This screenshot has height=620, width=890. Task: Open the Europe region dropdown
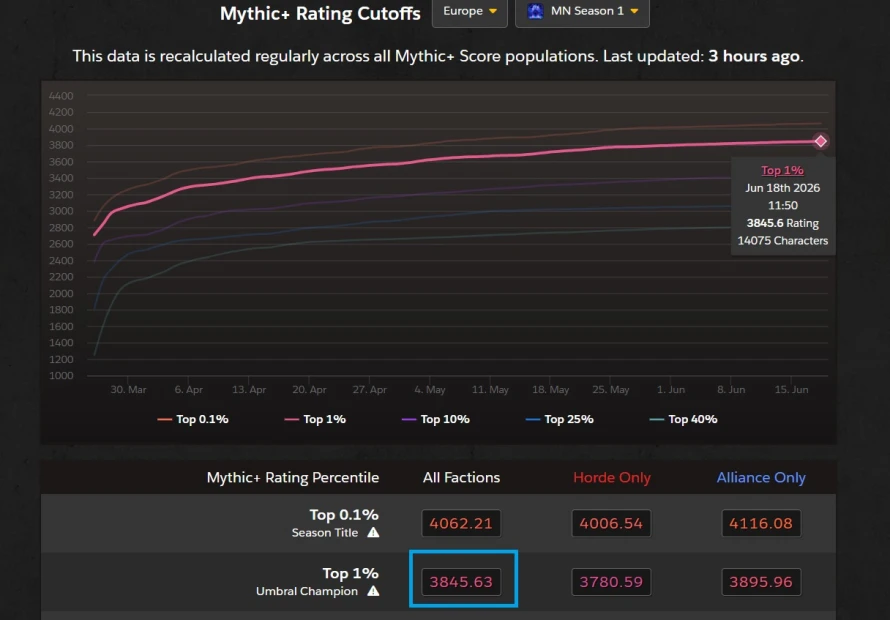[469, 12]
